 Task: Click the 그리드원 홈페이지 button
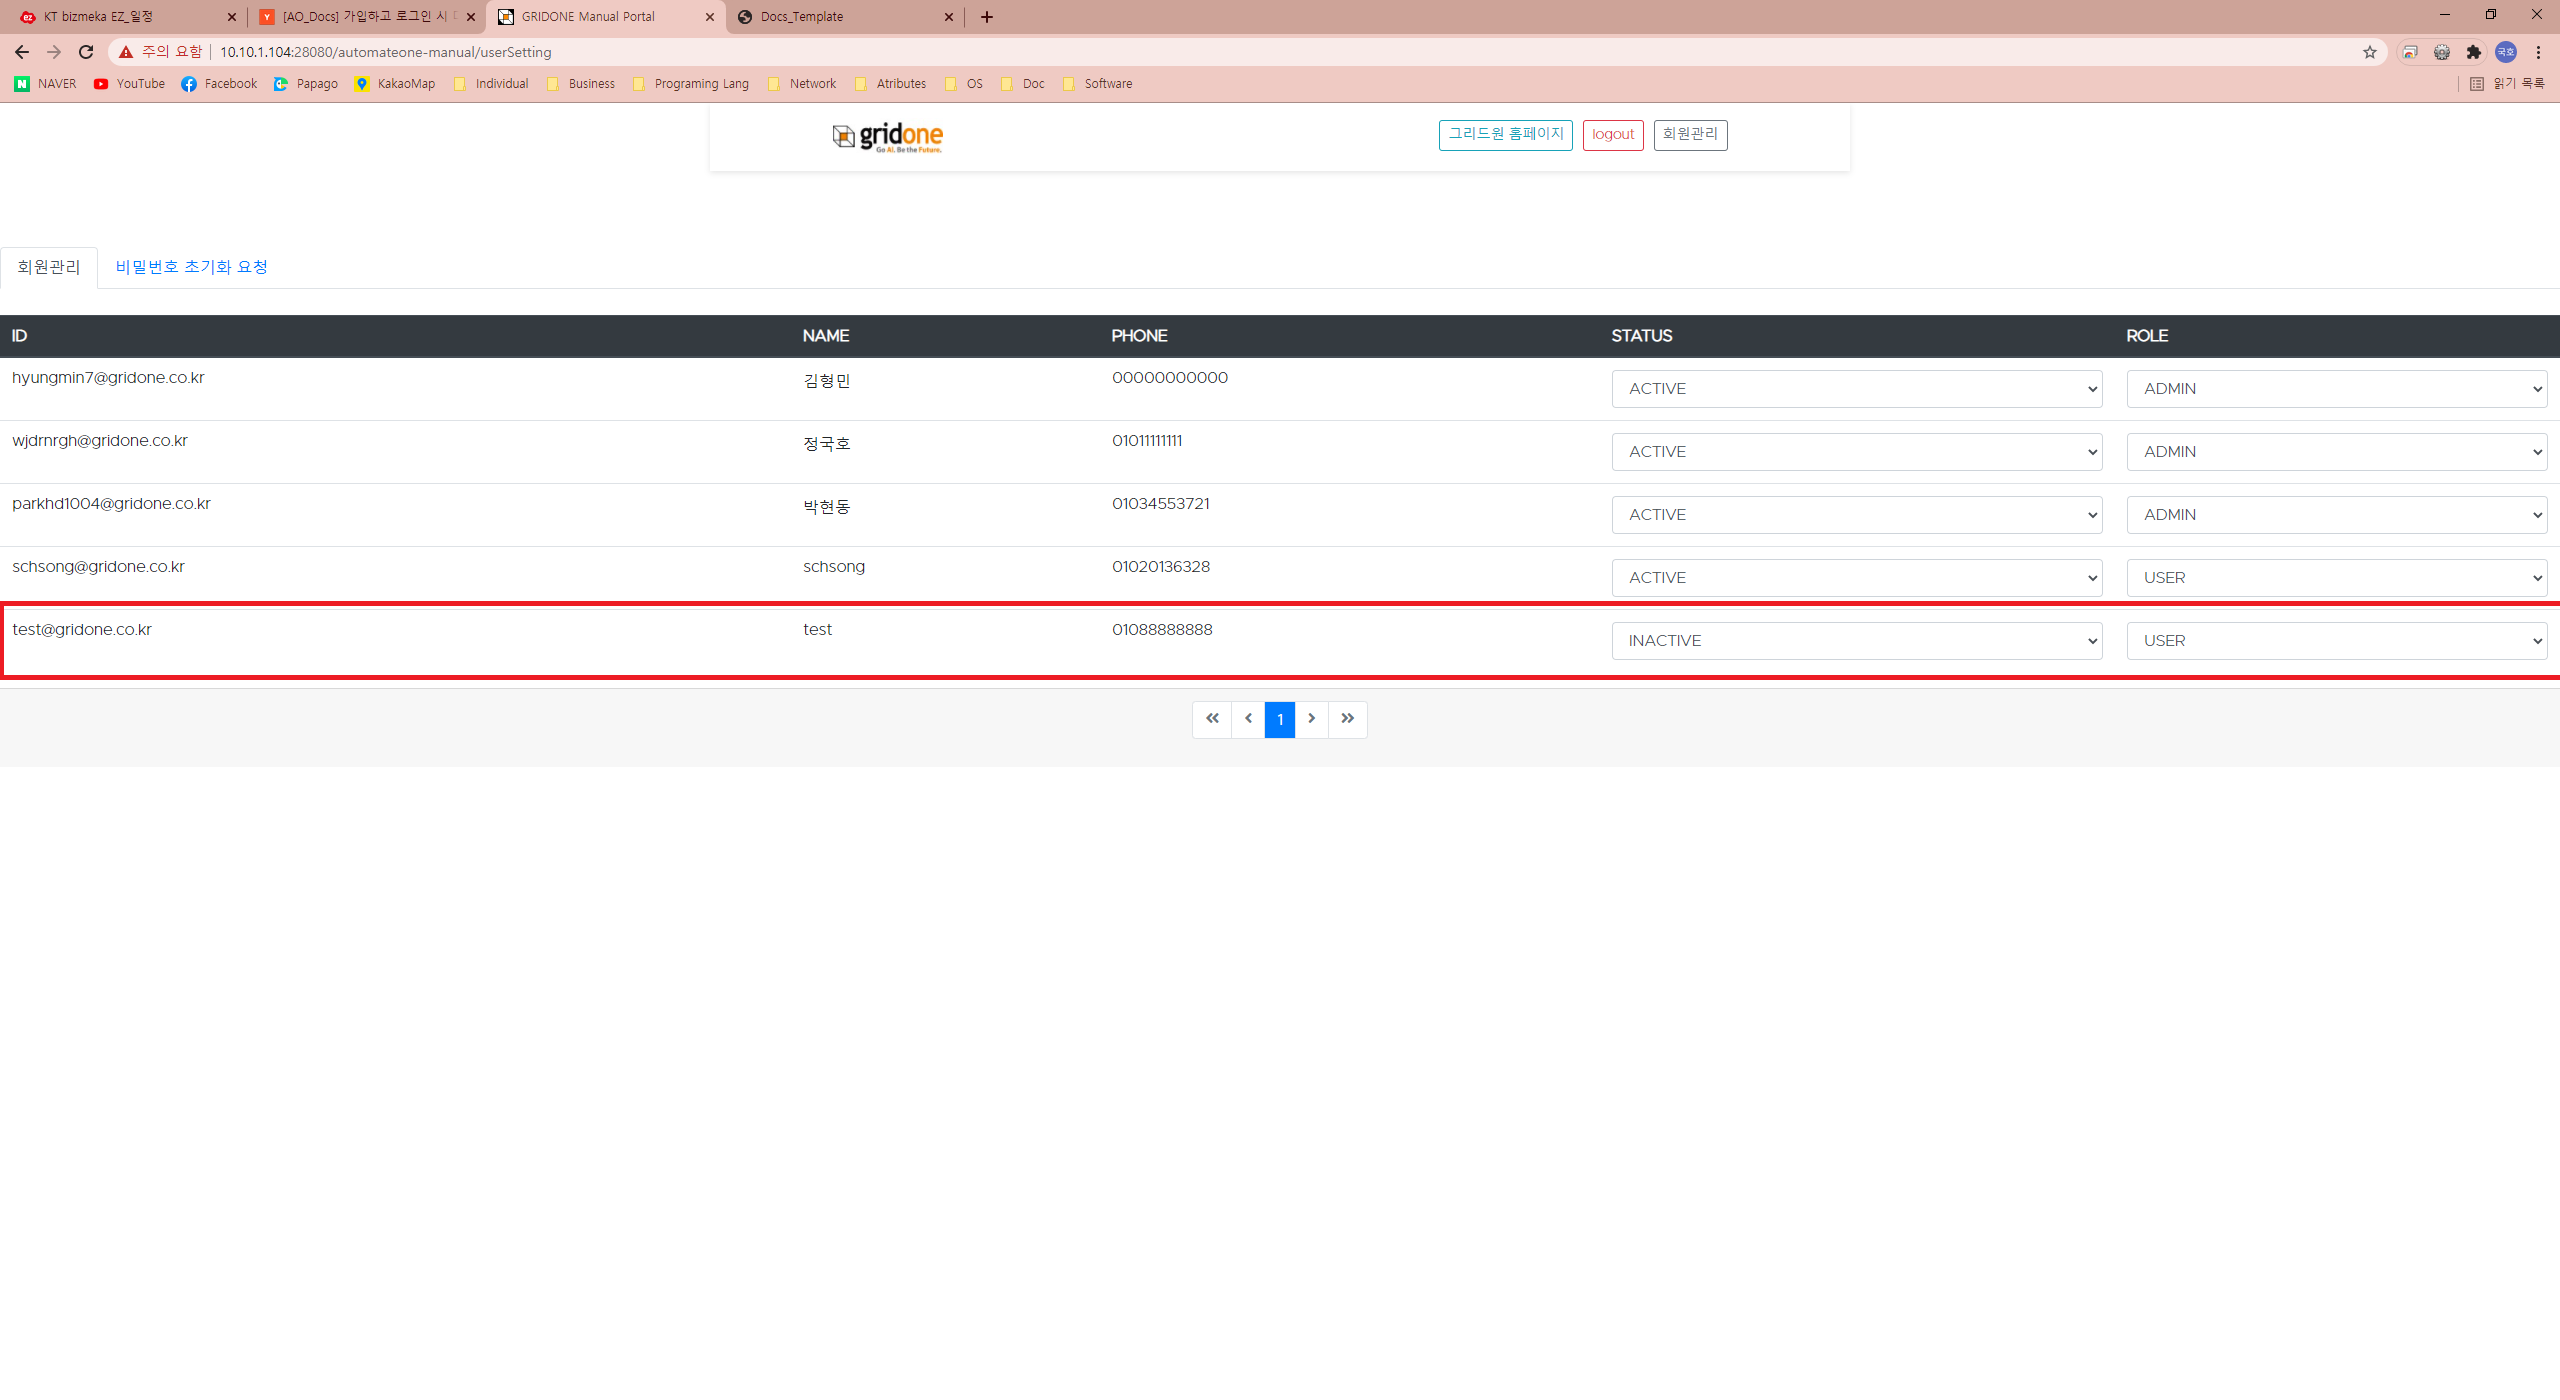1505,135
